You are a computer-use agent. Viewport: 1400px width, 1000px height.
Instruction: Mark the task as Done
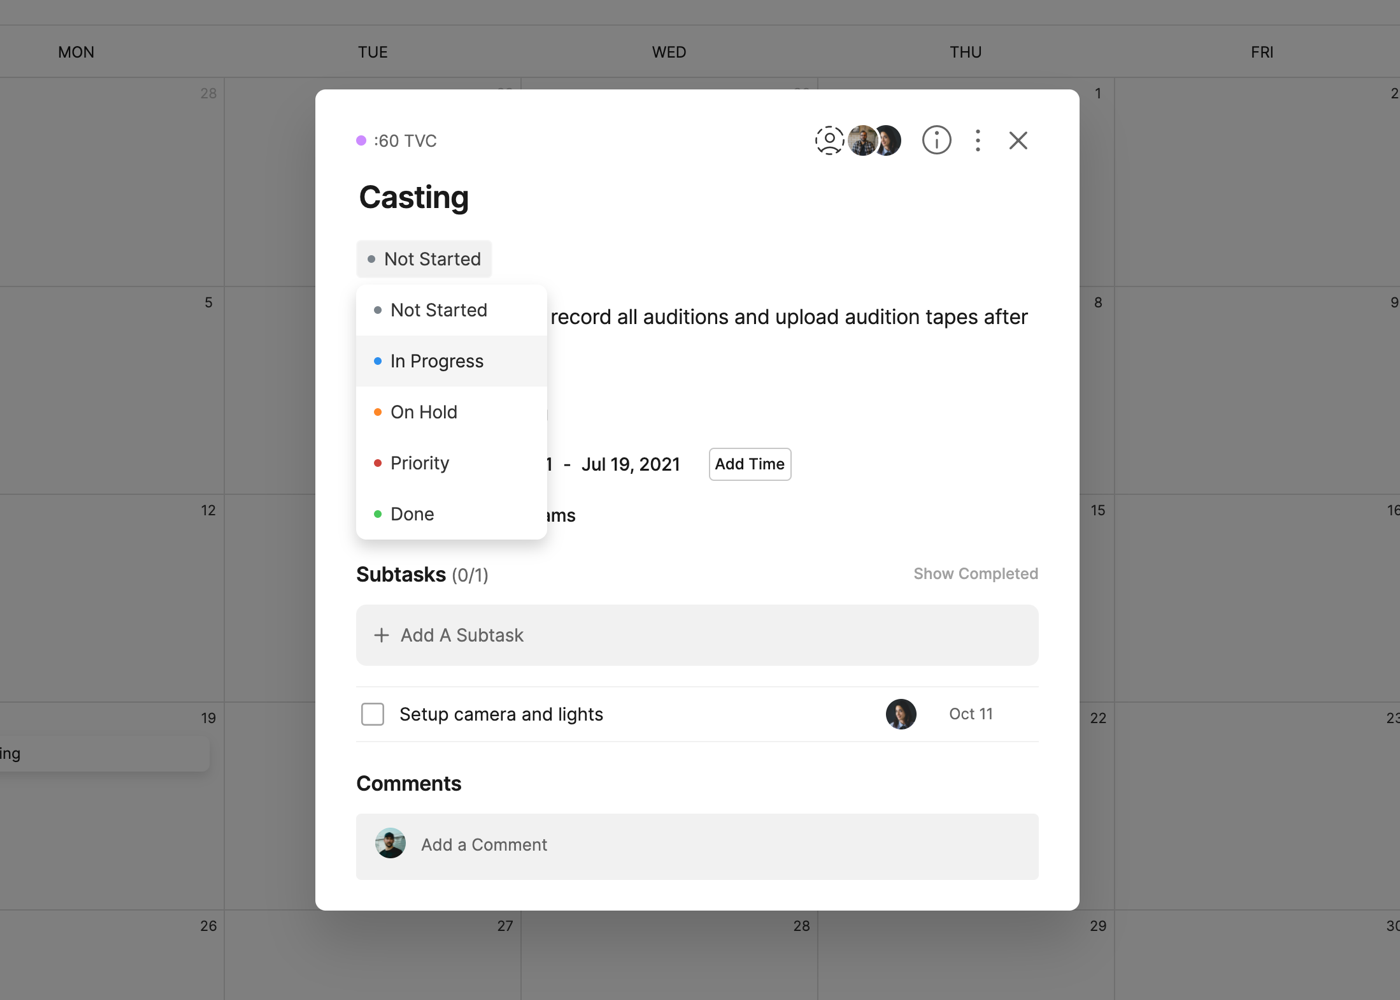(412, 514)
